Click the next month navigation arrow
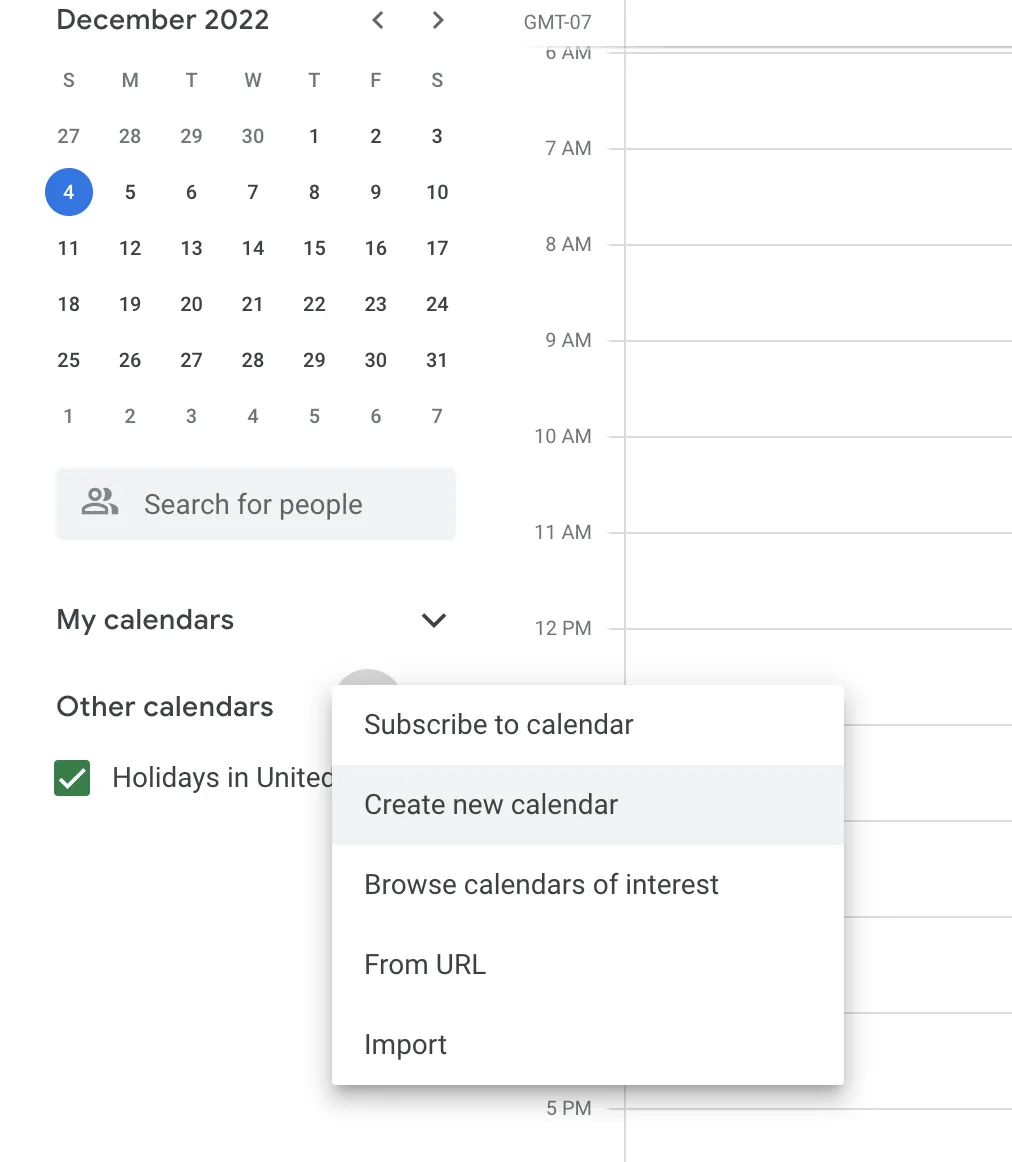The width and height of the screenshot is (1012, 1162). (437, 19)
